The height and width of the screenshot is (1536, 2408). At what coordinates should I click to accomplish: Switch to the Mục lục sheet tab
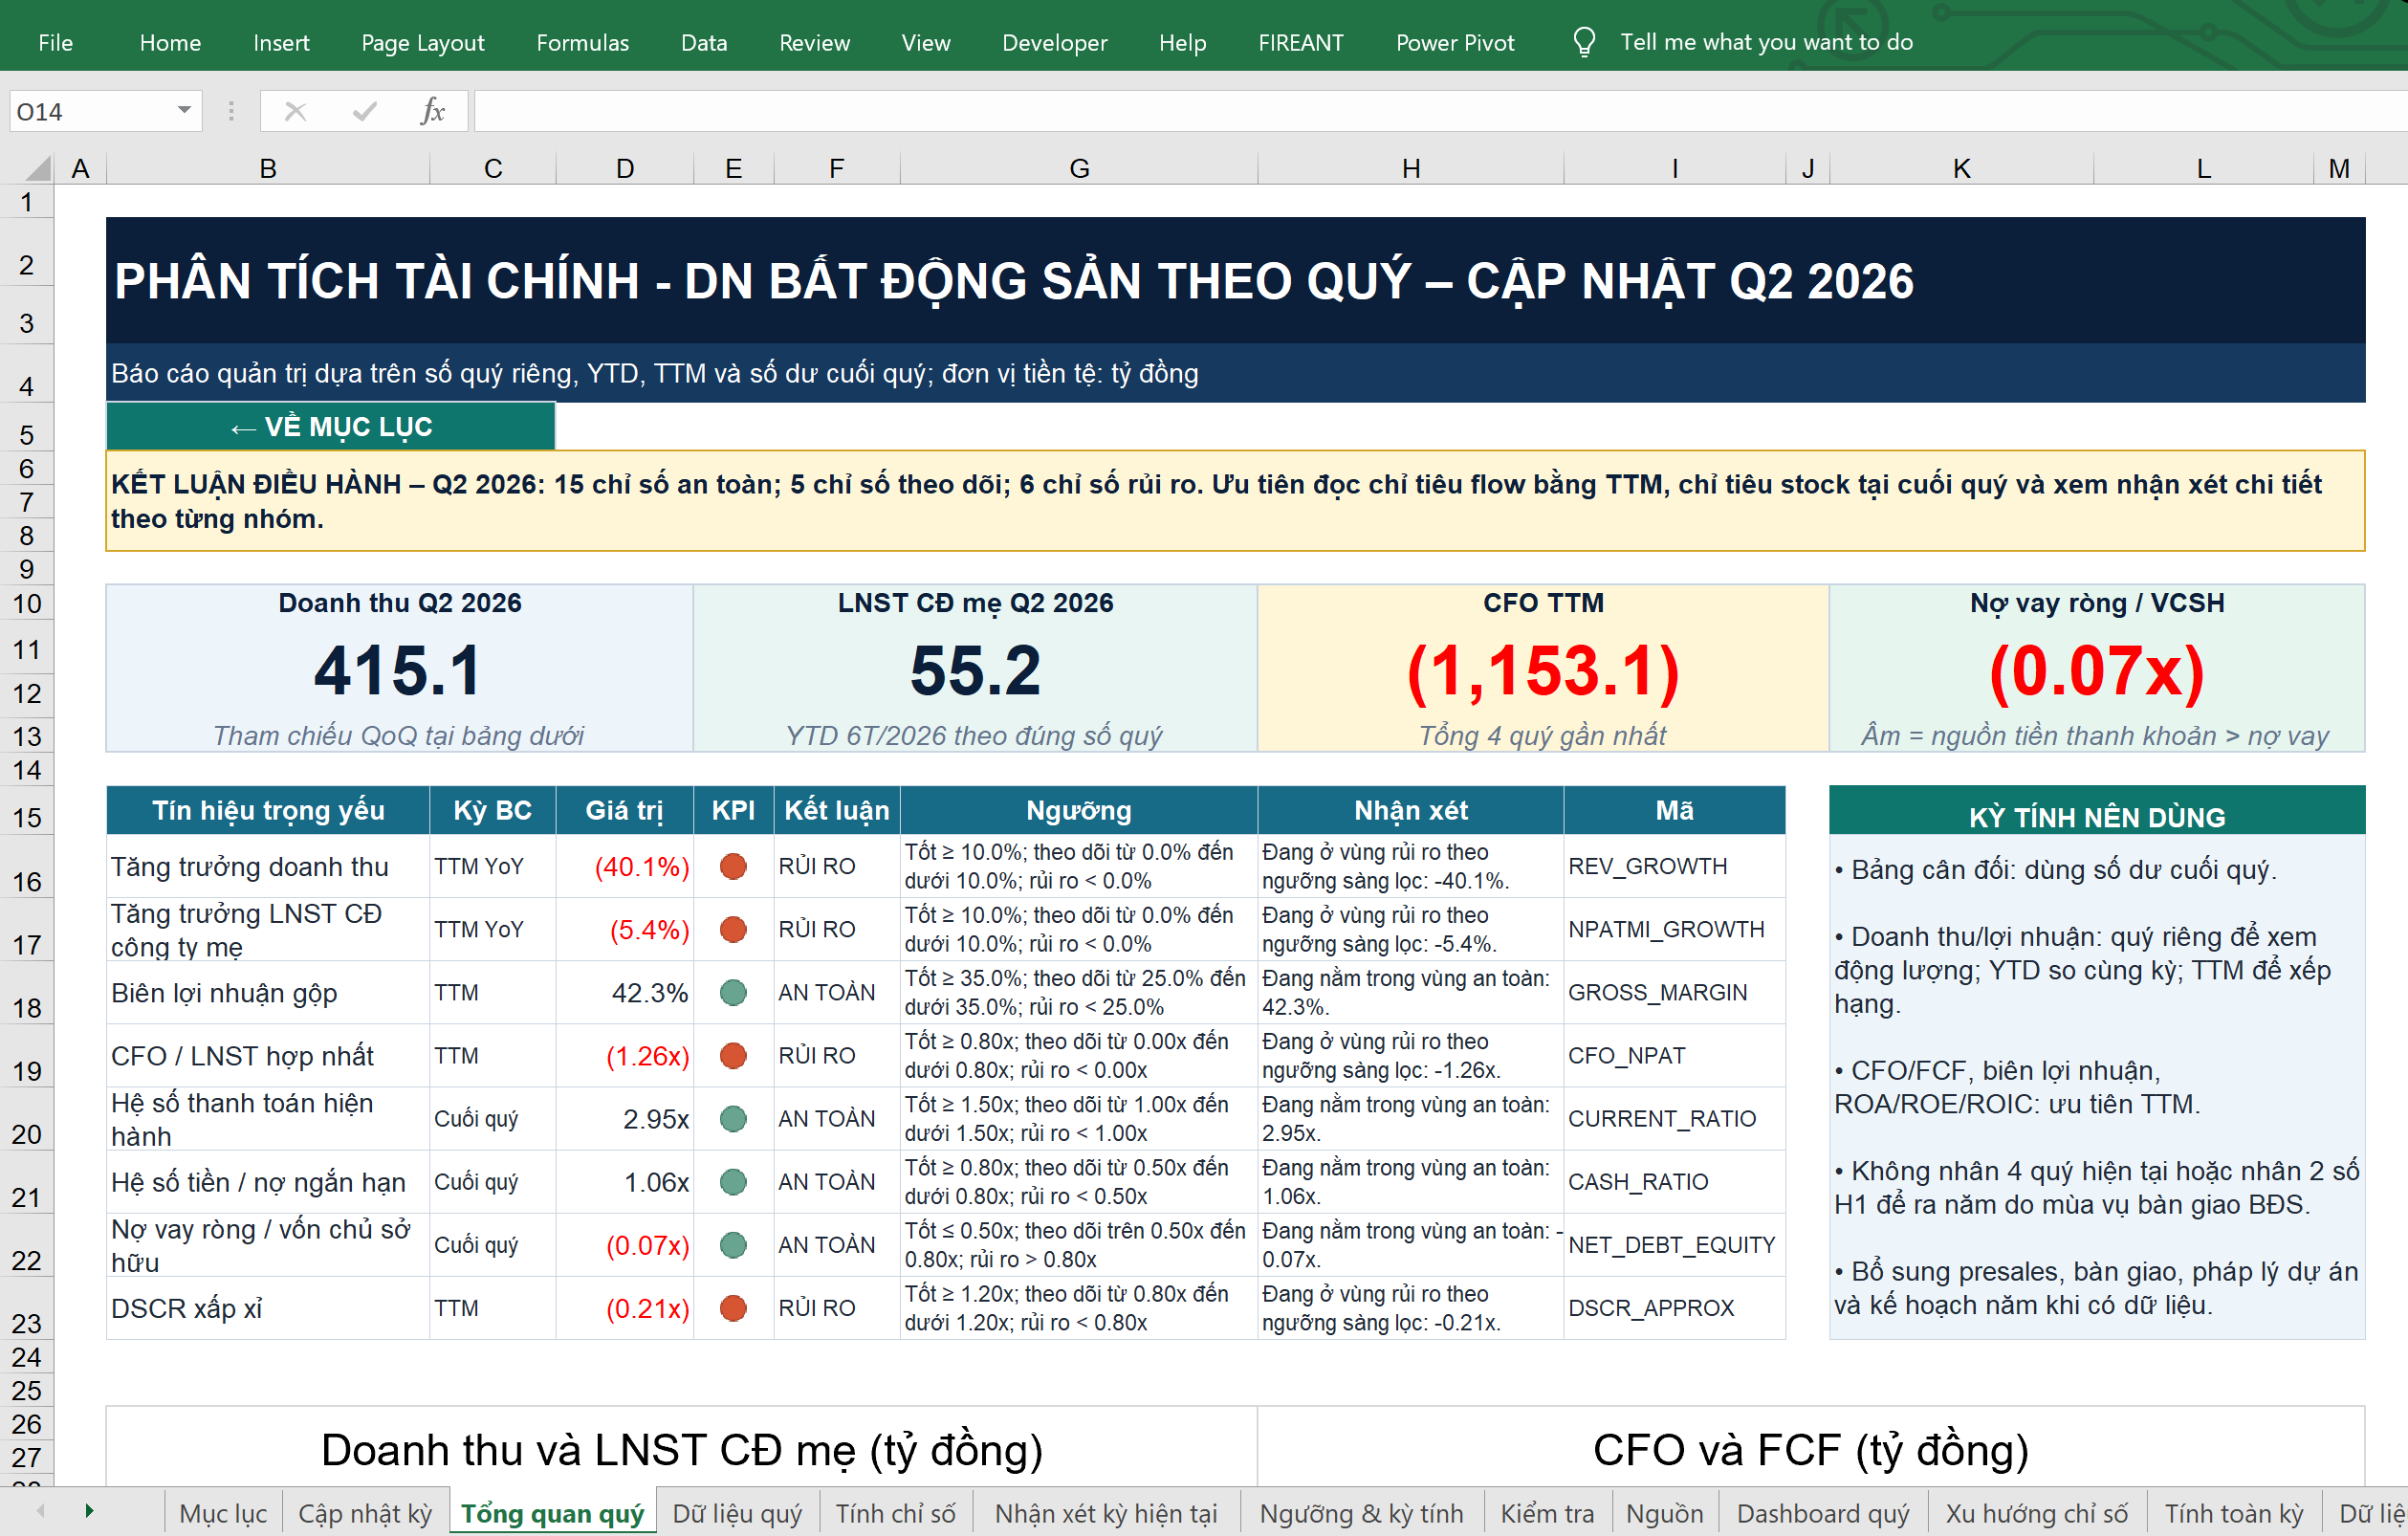pos(223,1513)
